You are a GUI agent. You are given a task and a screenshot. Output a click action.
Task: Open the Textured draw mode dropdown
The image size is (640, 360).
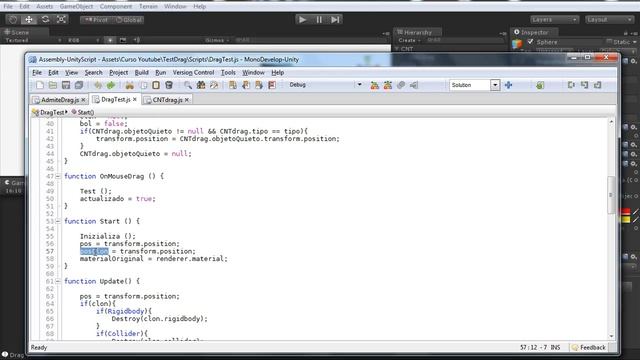tap(33, 40)
